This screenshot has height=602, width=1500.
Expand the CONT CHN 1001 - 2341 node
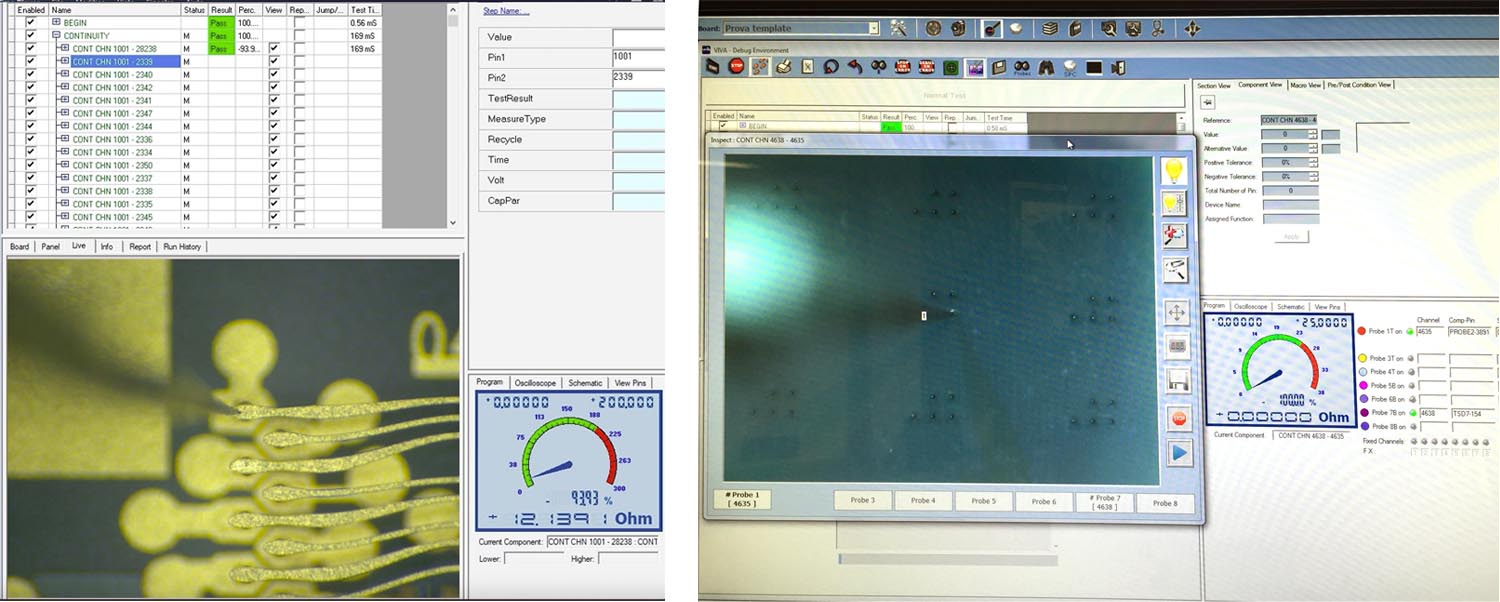[x=64, y=100]
